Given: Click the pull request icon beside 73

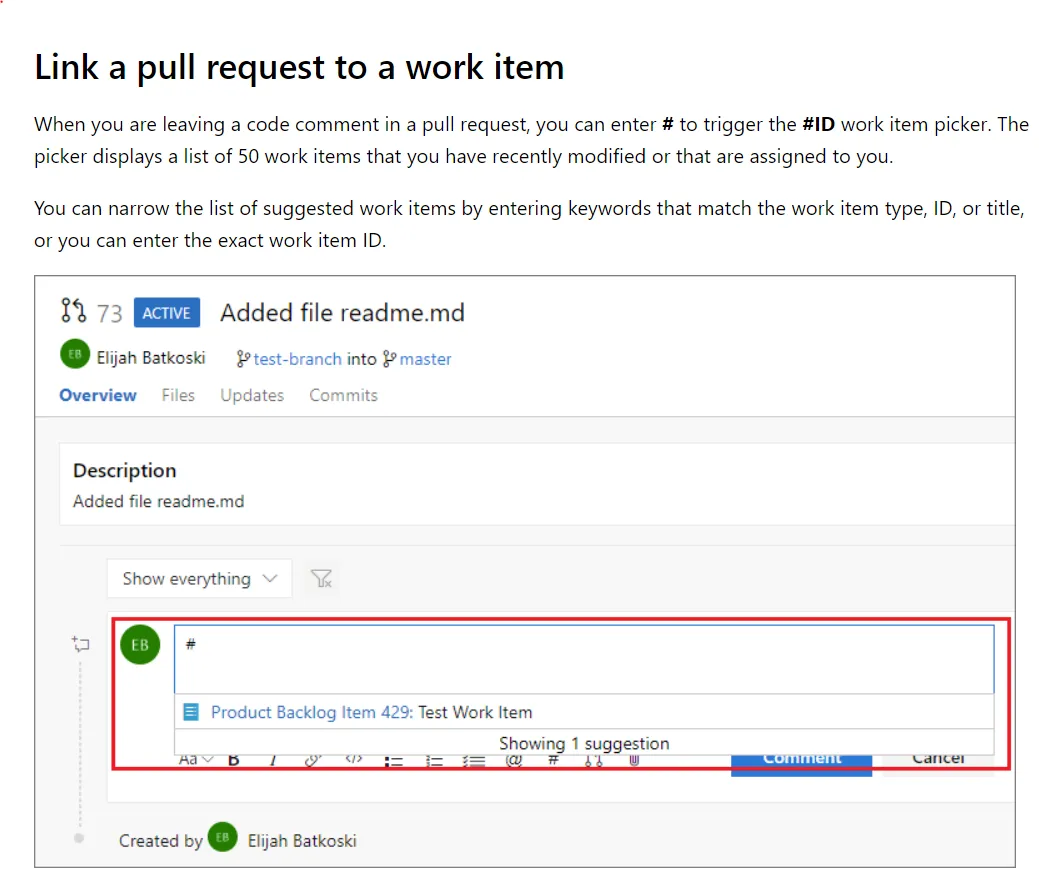Looking at the screenshot, I should [73, 312].
